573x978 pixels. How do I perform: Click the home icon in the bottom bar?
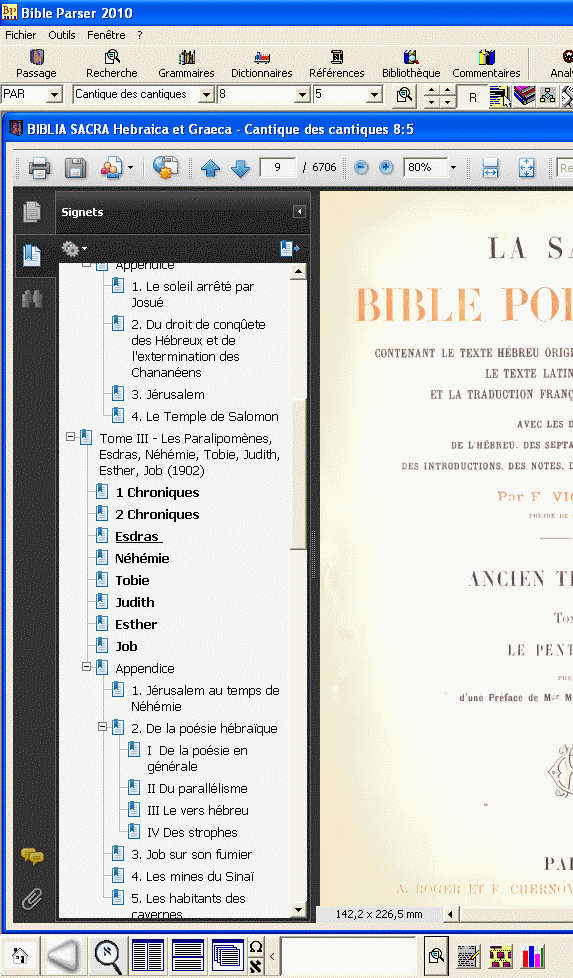[20, 955]
